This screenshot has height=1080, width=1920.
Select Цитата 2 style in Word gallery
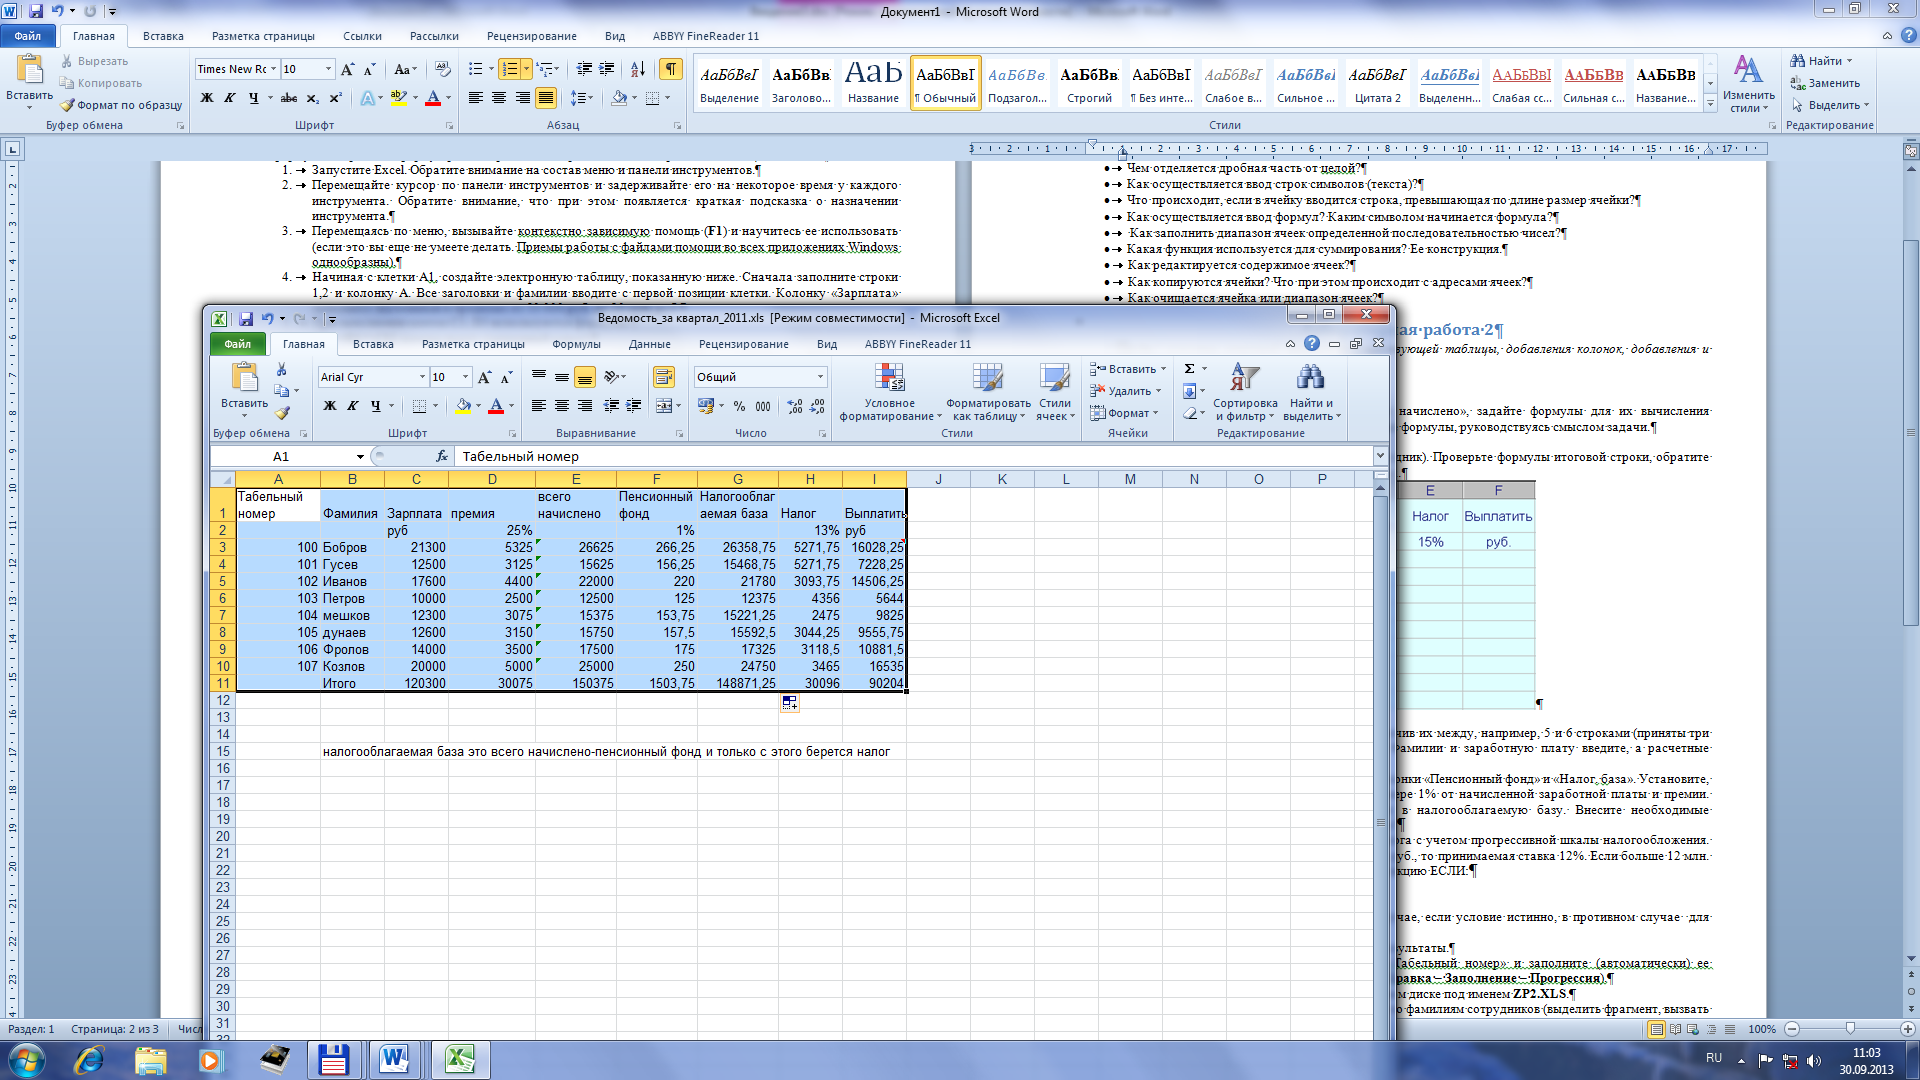click(x=1377, y=83)
